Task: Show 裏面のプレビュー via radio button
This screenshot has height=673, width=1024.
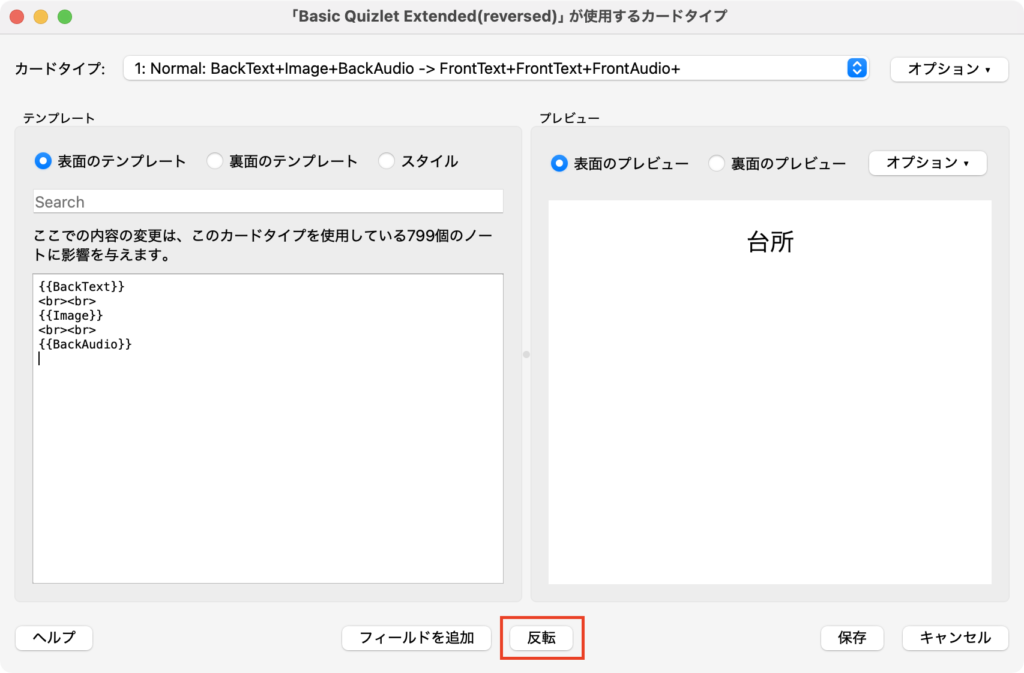Action: [717, 163]
